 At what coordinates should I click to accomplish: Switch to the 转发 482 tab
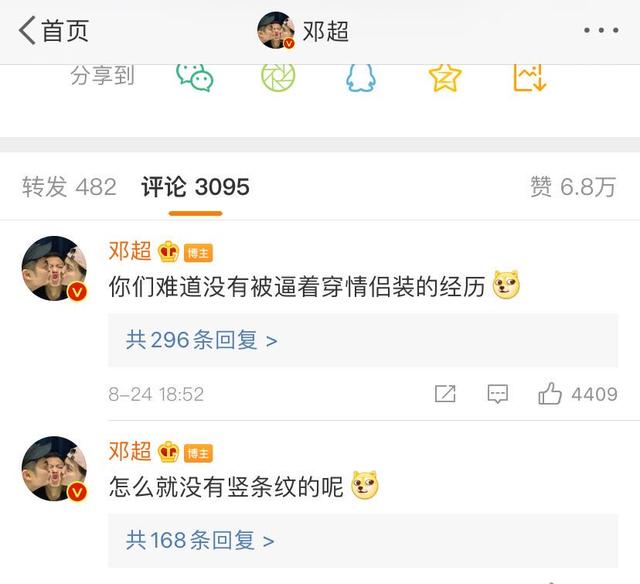(x=69, y=187)
